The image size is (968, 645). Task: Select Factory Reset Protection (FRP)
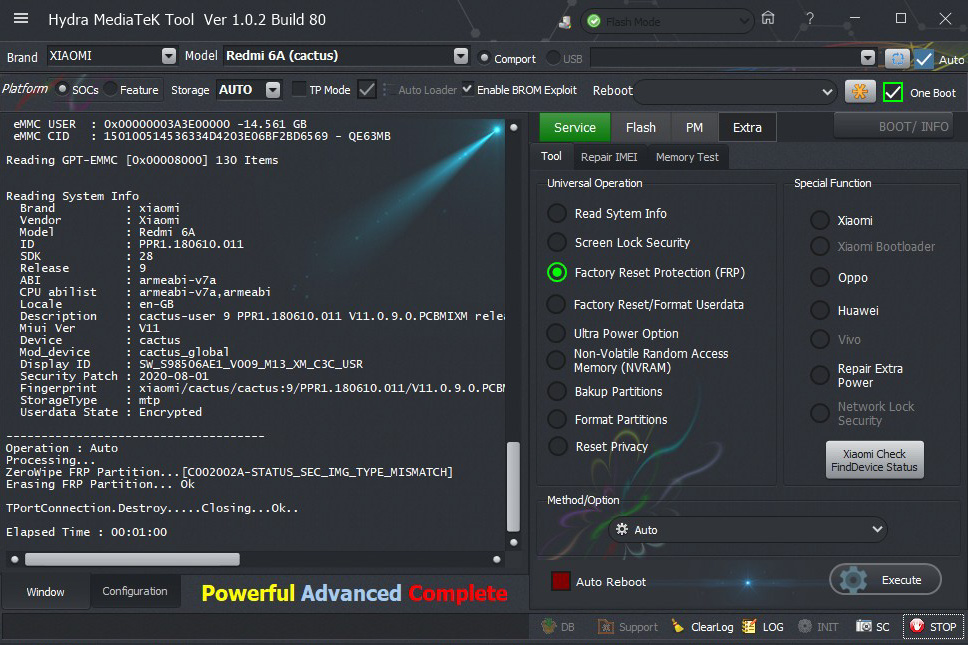[557, 272]
